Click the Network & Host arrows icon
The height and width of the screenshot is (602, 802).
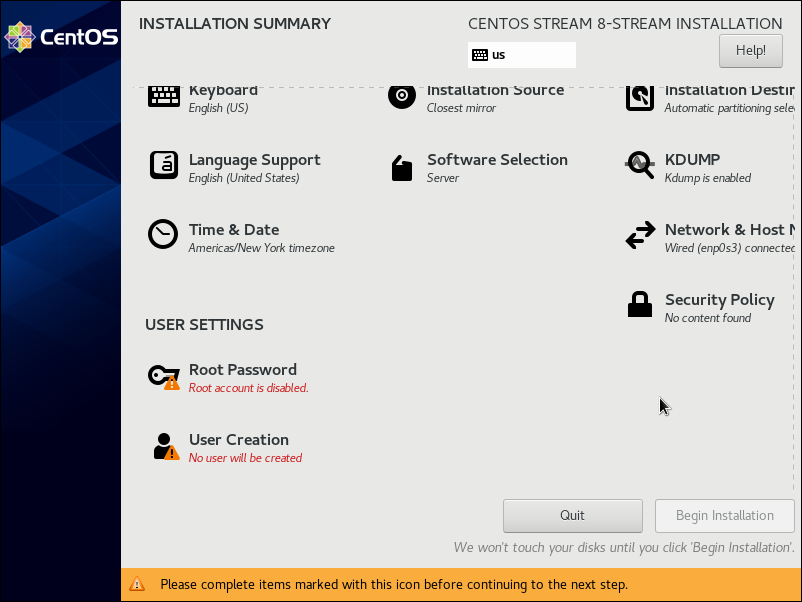(640, 236)
